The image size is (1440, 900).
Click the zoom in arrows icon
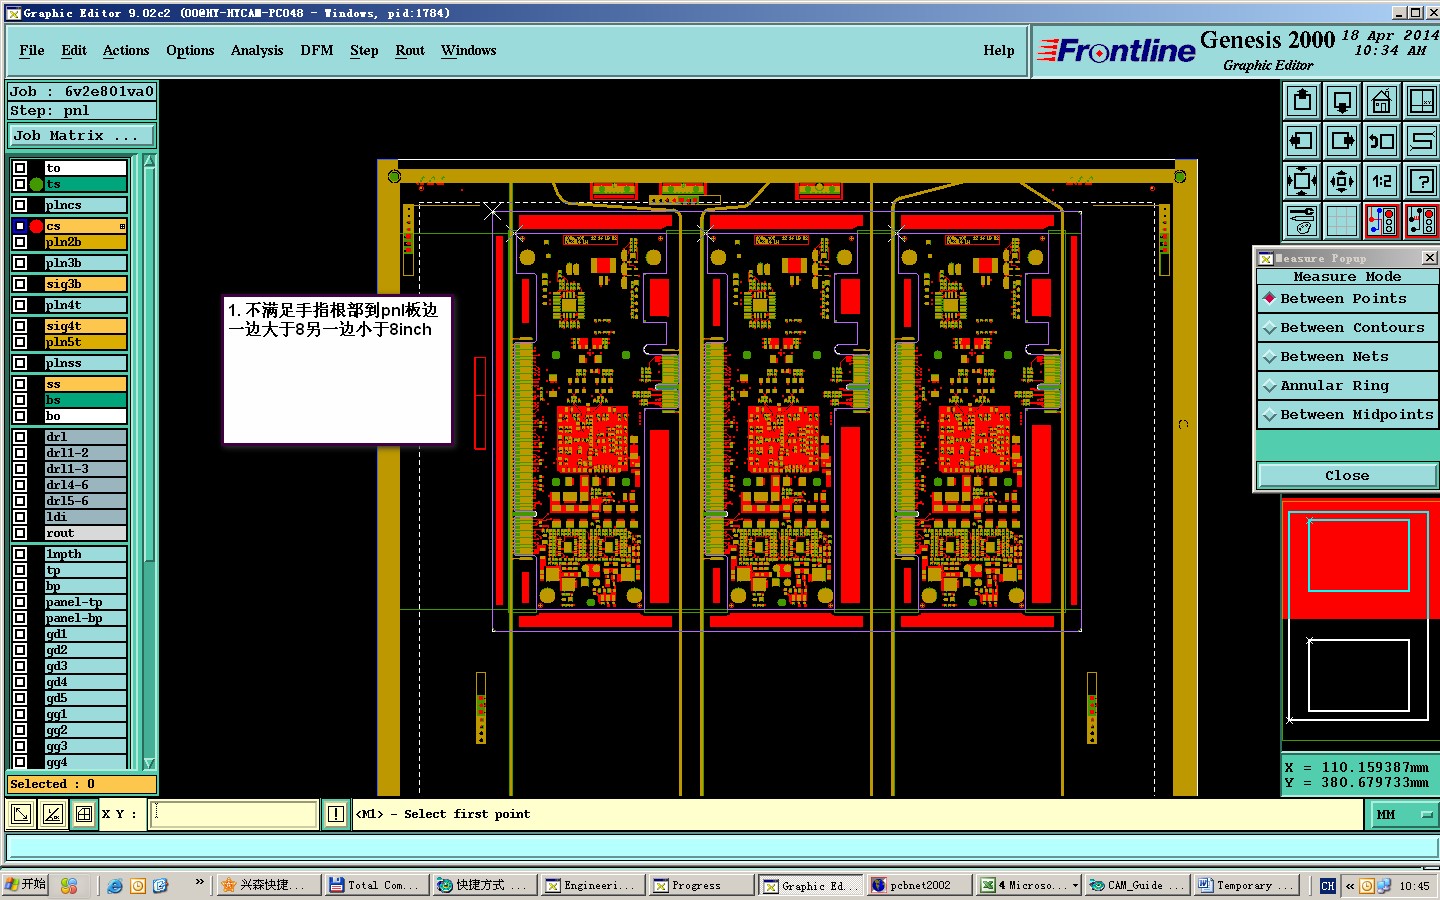1302,181
